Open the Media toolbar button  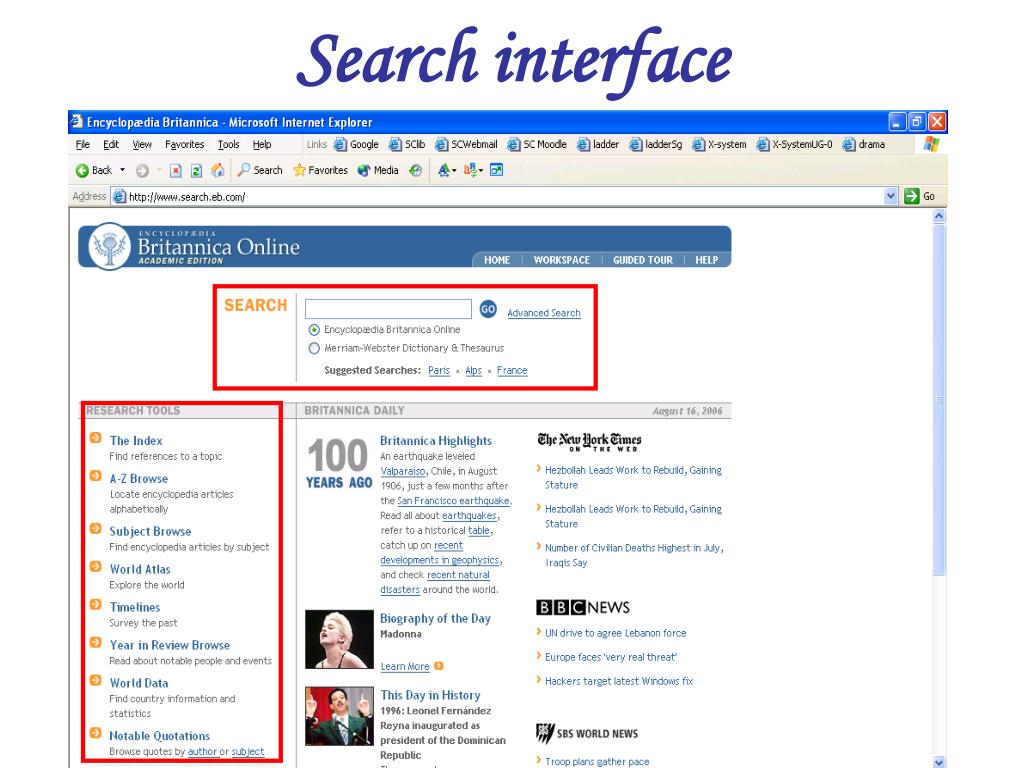coord(378,170)
